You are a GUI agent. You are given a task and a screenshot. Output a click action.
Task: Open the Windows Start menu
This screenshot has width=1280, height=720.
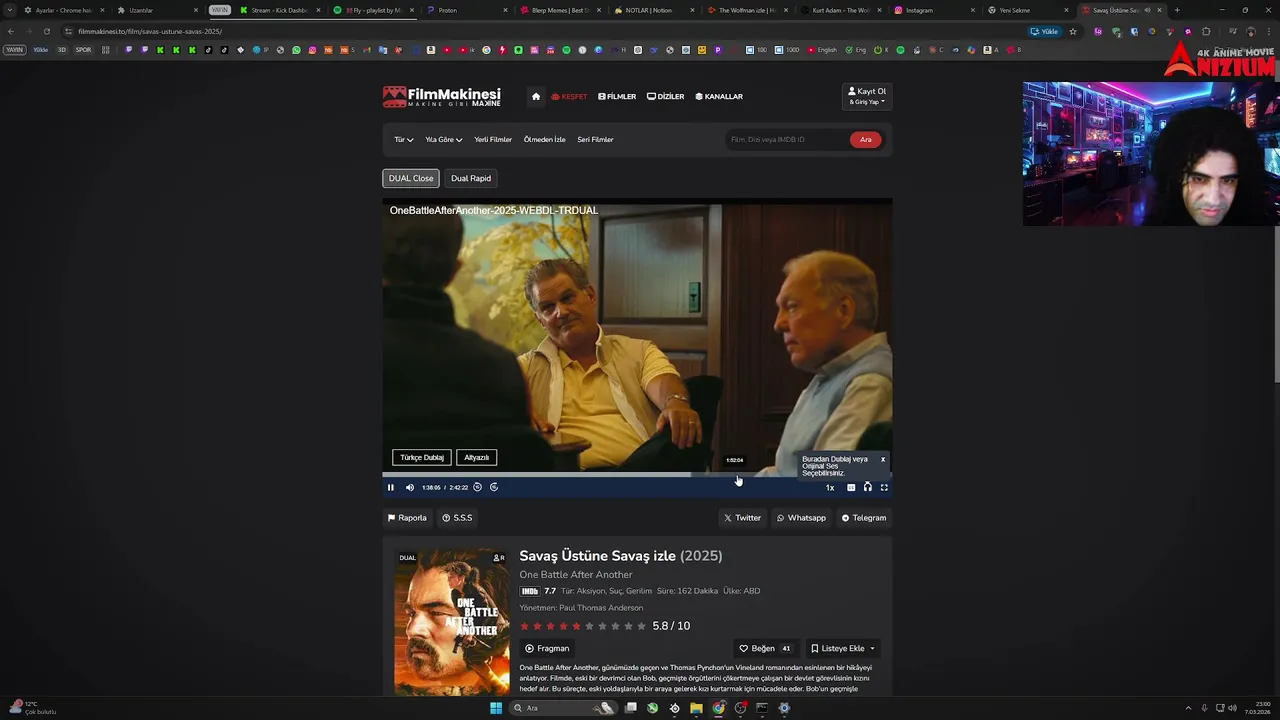pyautogui.click(x=496, y=708)
